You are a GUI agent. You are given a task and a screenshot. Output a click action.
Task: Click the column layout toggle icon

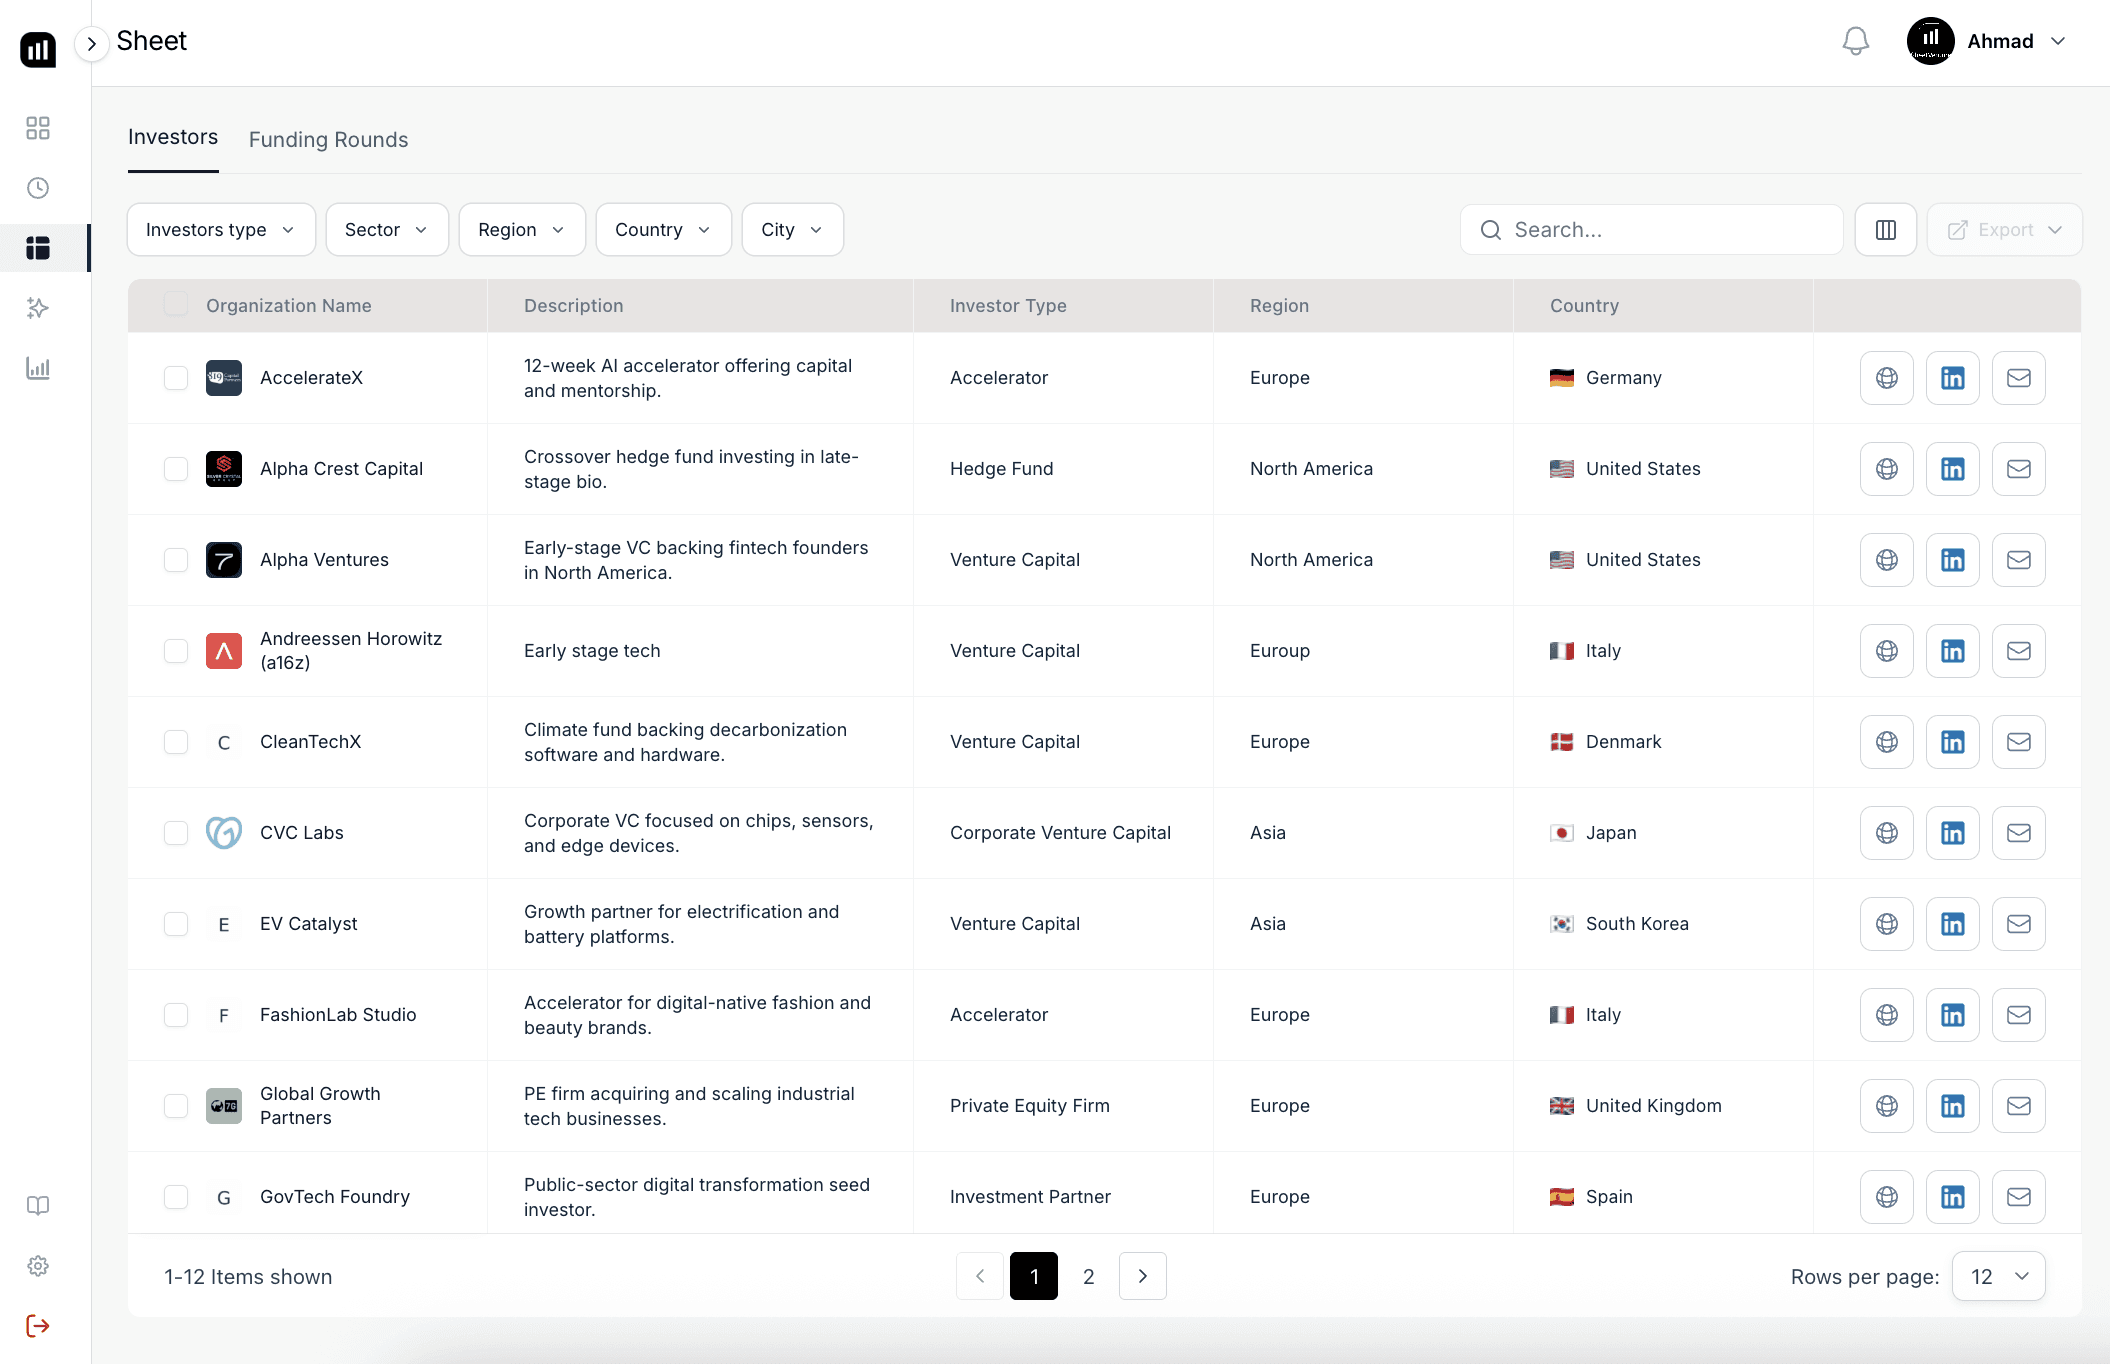pos(1885,230)
